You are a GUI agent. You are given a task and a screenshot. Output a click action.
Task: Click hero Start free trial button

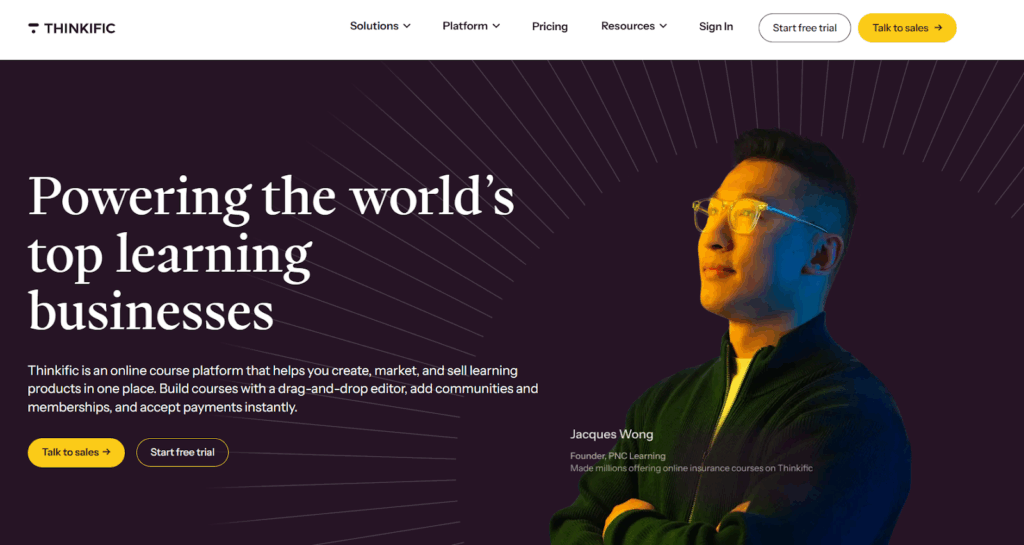(182, 452)
